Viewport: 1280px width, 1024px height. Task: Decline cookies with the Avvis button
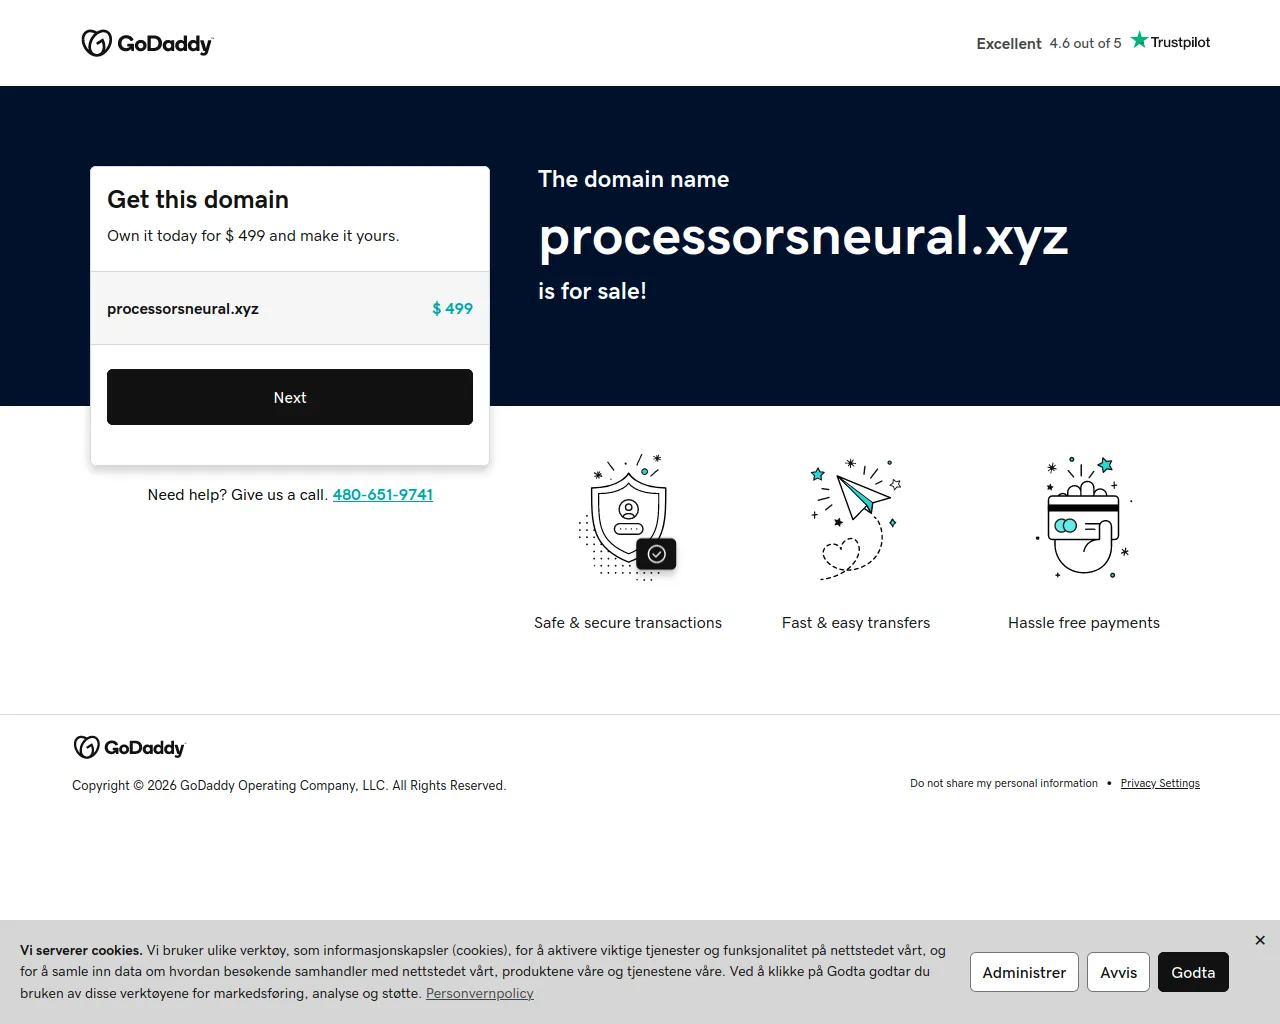tap(1119, 972)
